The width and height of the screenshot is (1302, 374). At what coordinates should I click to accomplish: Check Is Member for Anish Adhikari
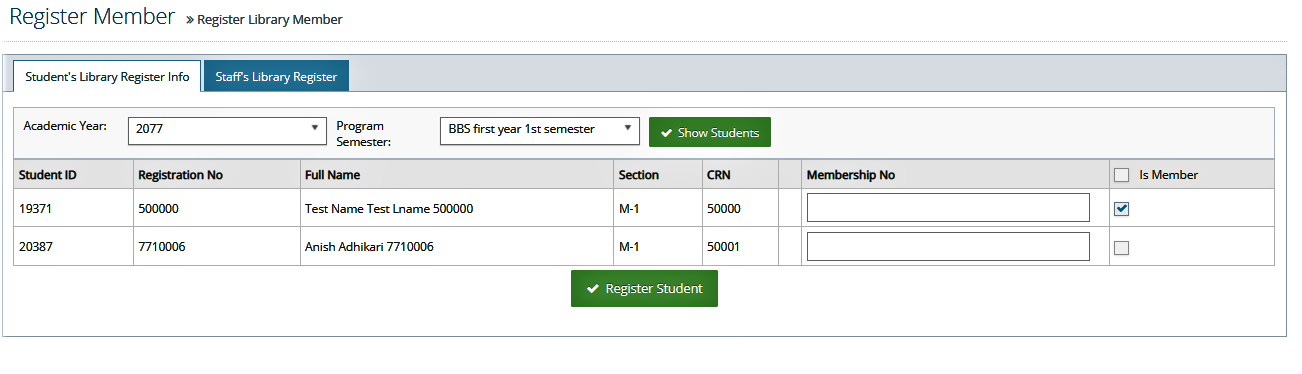coord(1122,248)
